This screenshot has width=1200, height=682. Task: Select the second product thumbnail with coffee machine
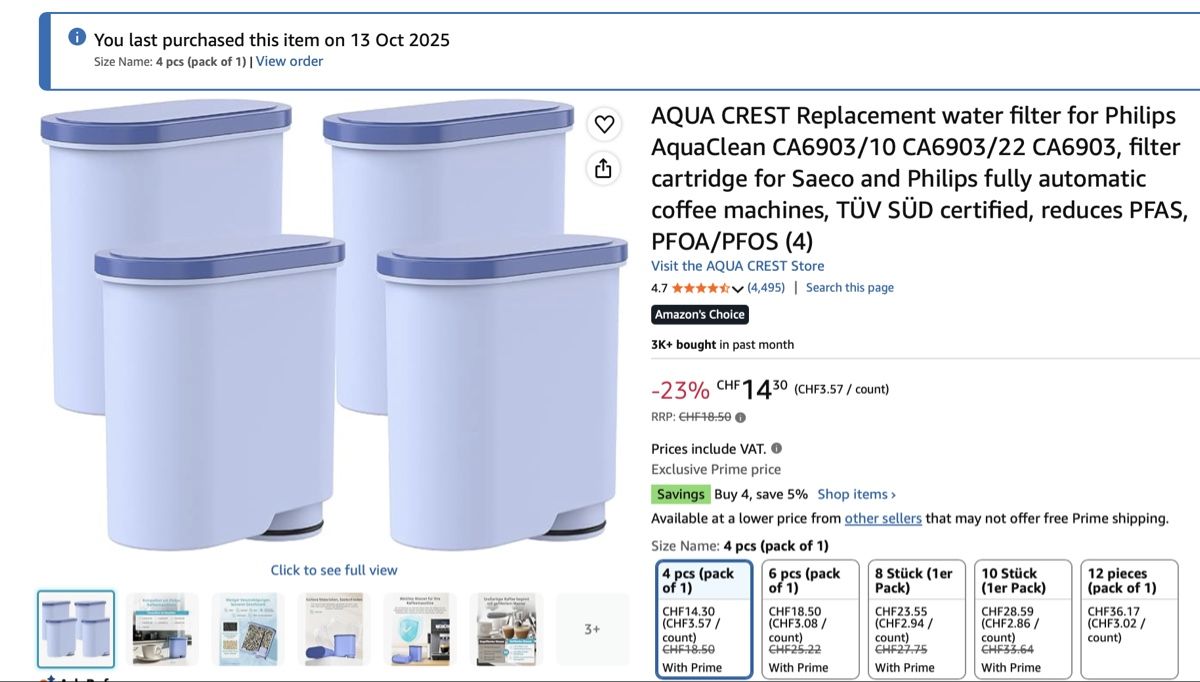pyautogui.click(x=162, y=629)
